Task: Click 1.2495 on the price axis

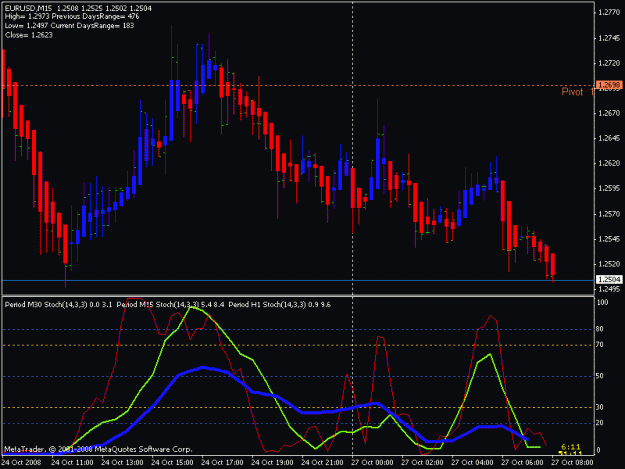Action: (609, 289)
